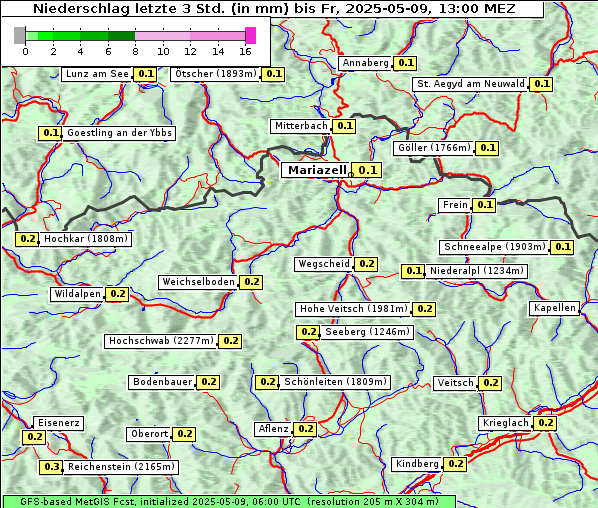Click the GFS-based MetGIS Fcst footer text
This screenshot has height=508, width=598.
(230, 502)
